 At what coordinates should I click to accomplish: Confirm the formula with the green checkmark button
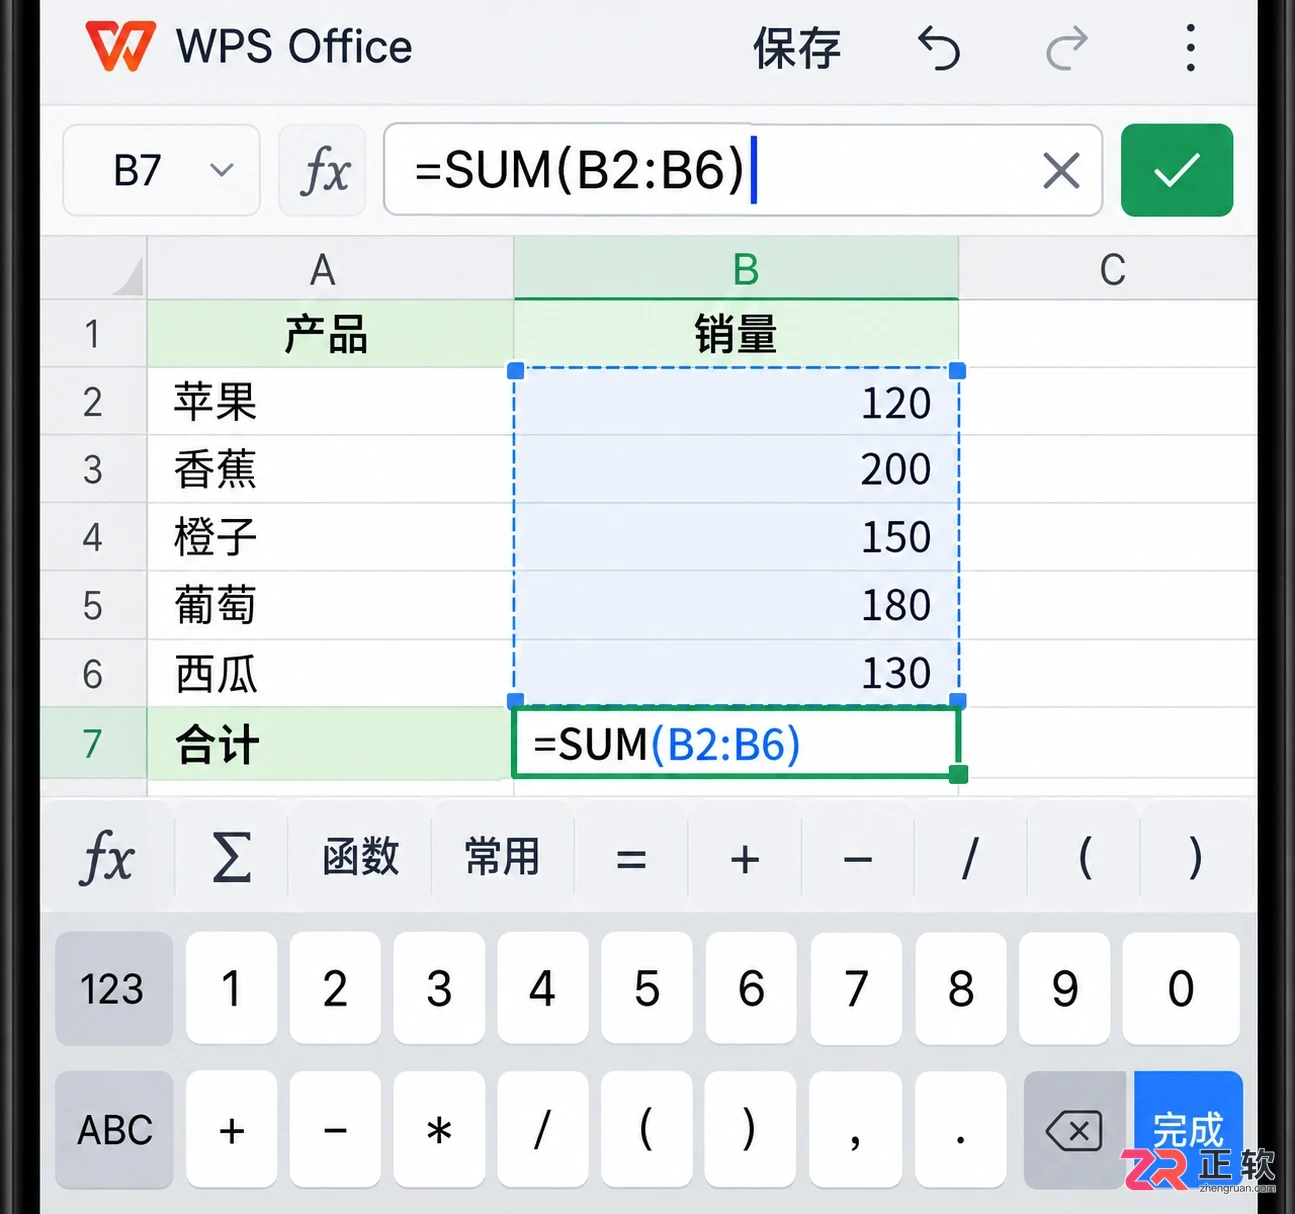pyautogui.click(x=1177, y=170)
